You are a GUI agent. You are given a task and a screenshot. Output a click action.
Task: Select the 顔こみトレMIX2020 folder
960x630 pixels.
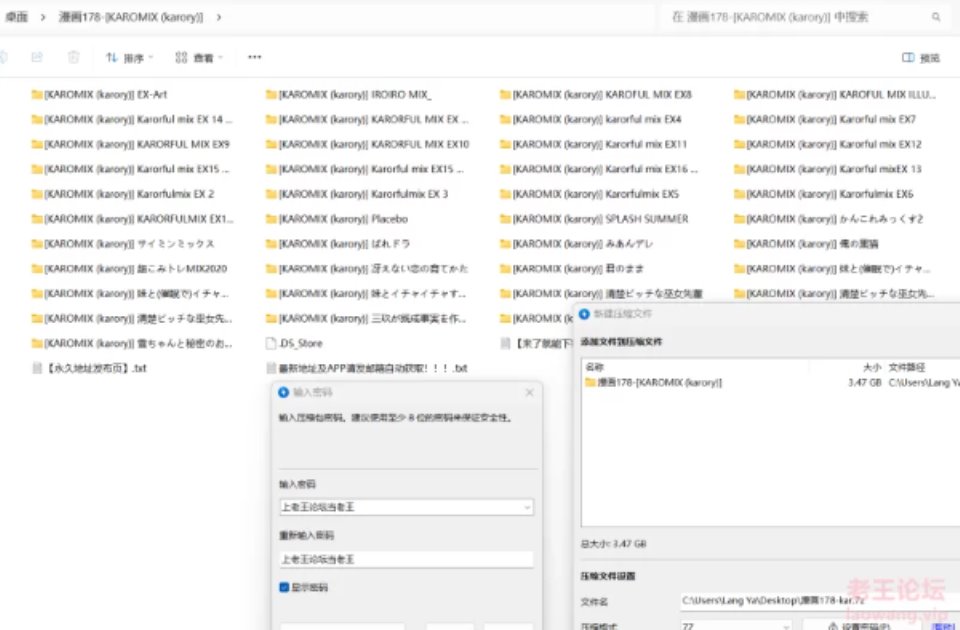[x=129, y=269]
